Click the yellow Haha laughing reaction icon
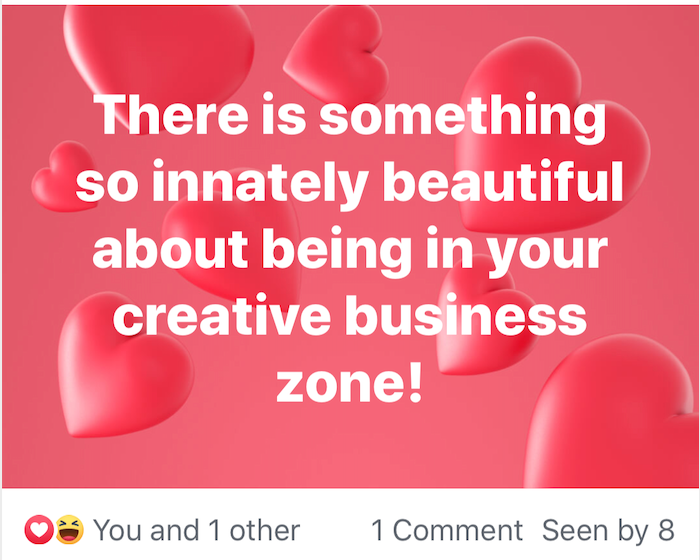 (x=69, y=530)
